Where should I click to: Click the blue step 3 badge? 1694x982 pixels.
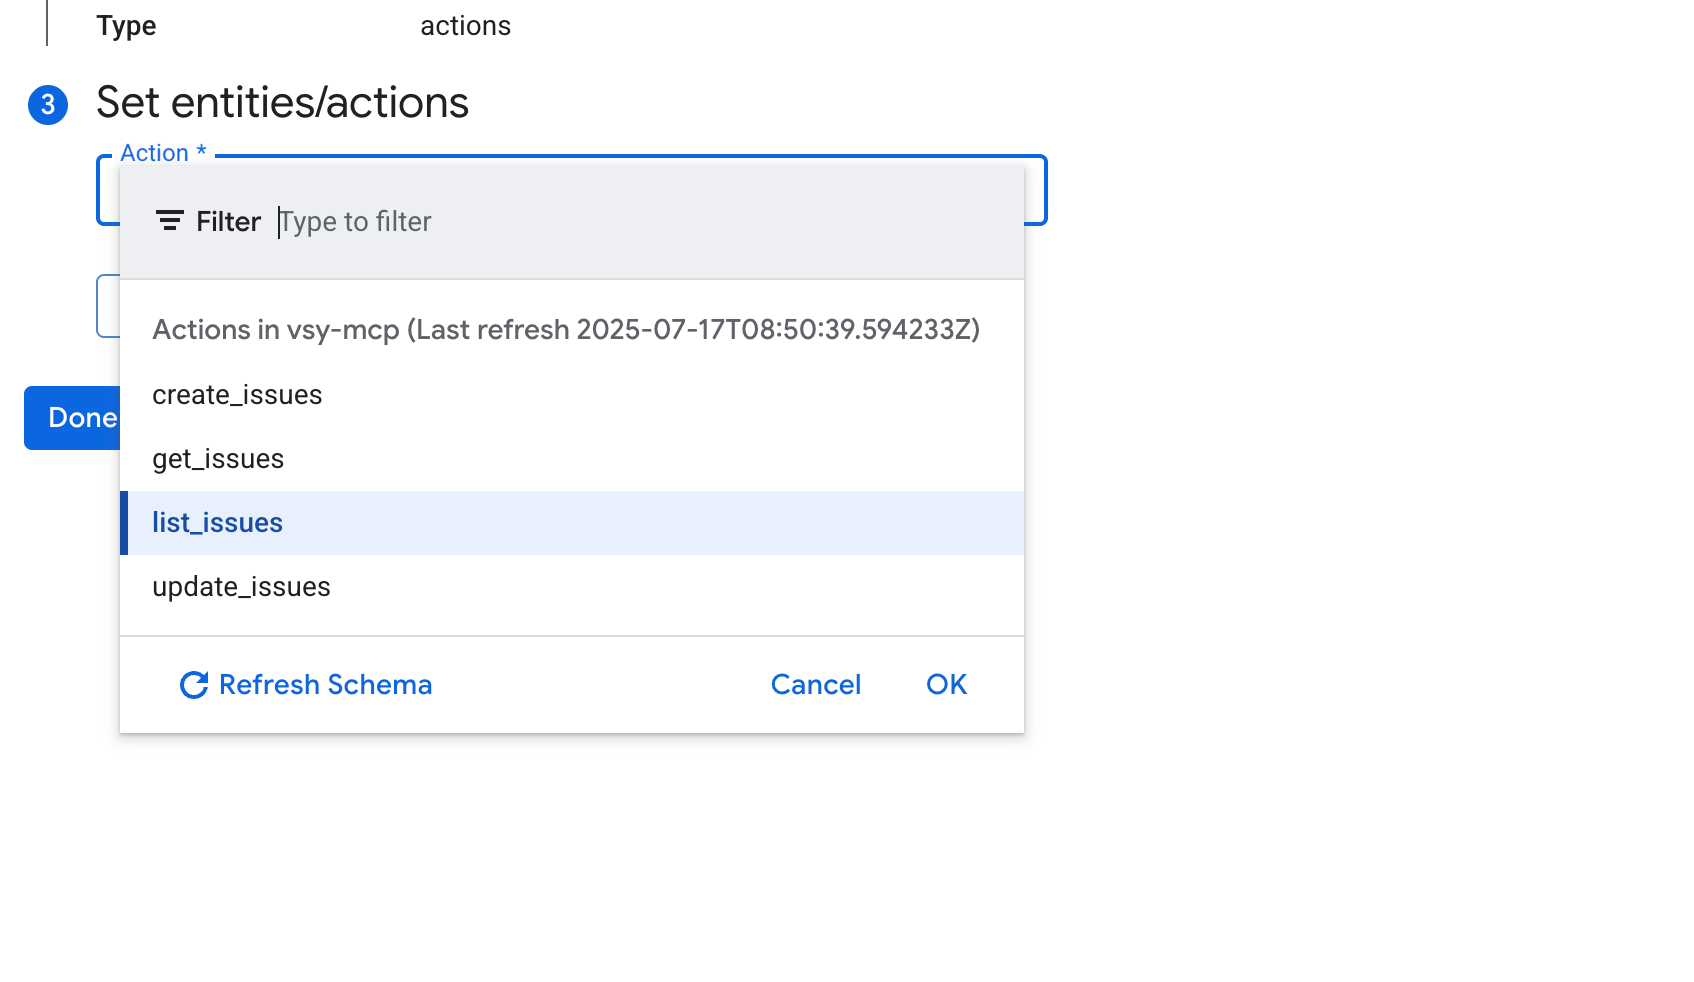47,103
